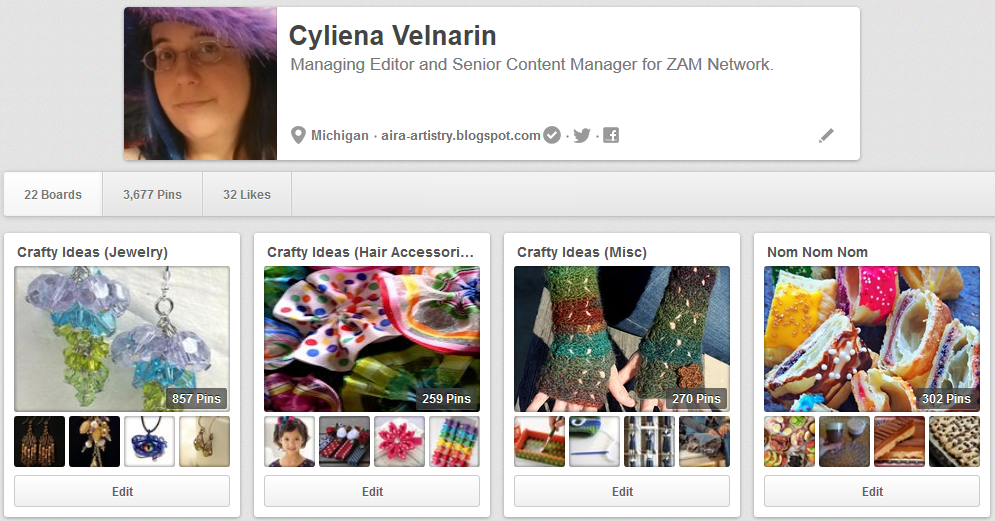Switch to the 3,677 Pins tab
Screen dimensions: 995x521
pos(152,194)
